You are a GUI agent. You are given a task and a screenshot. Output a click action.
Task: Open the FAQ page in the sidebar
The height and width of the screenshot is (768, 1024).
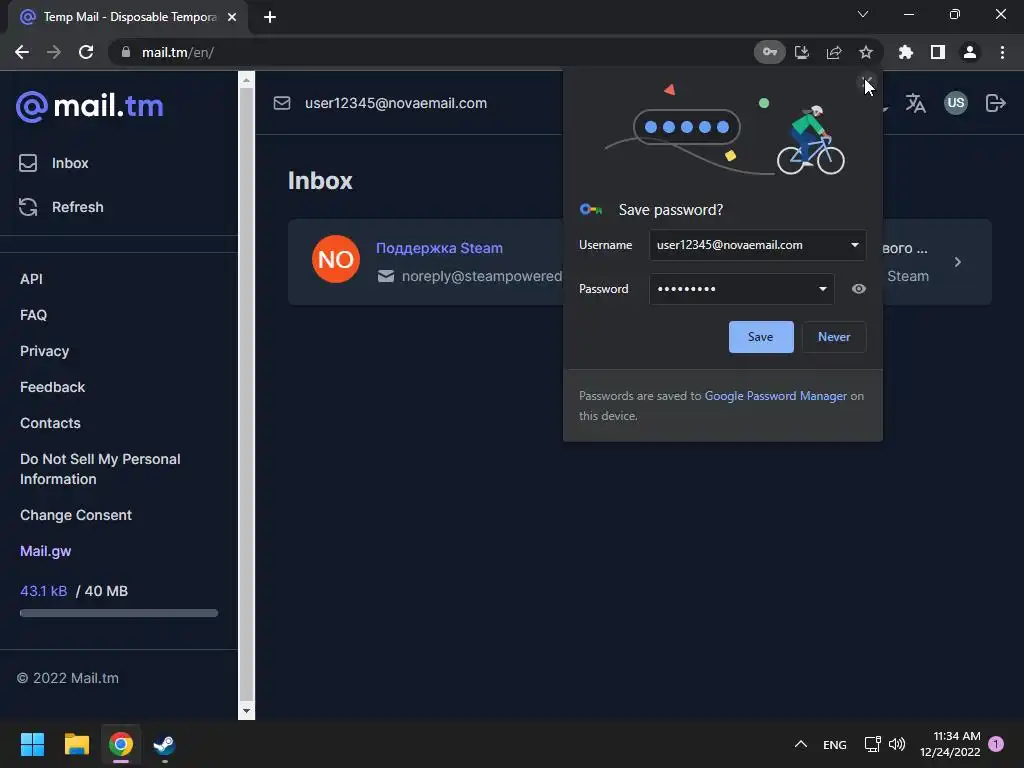(x=33, y=315)
